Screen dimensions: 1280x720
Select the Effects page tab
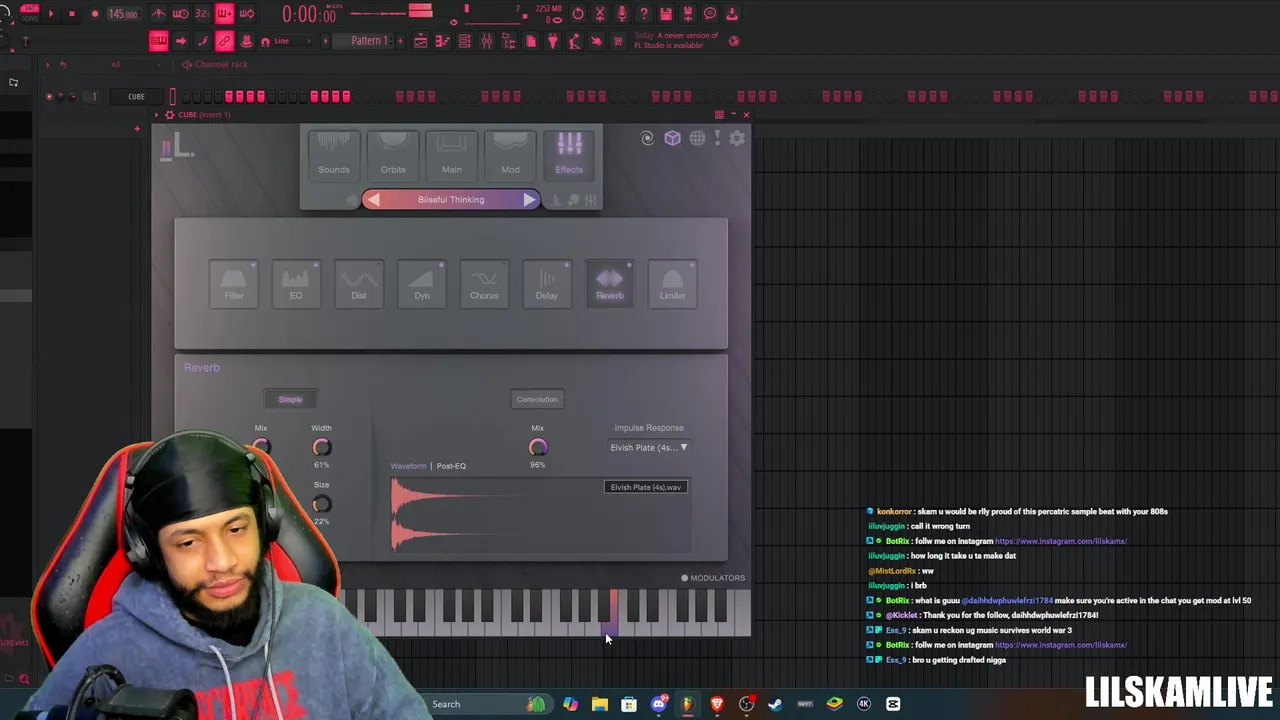(569, 154)
